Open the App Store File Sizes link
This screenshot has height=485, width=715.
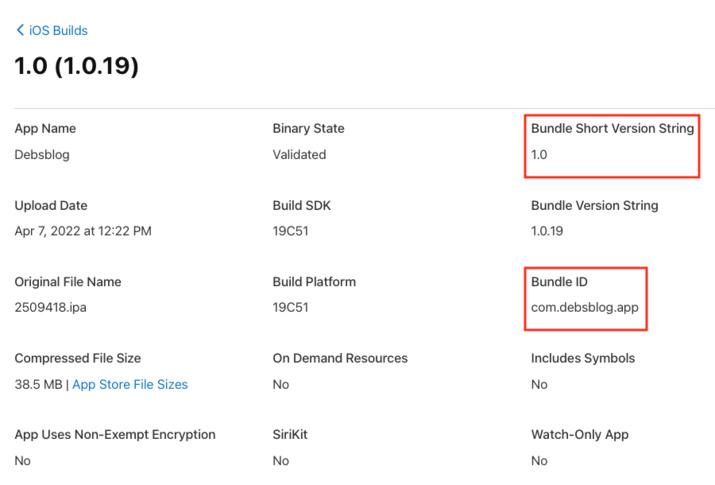click(129, 384)
